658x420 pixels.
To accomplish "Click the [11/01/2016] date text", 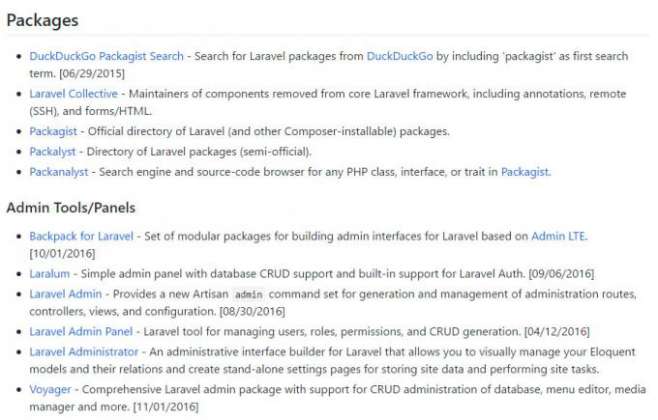I will 165,407.
